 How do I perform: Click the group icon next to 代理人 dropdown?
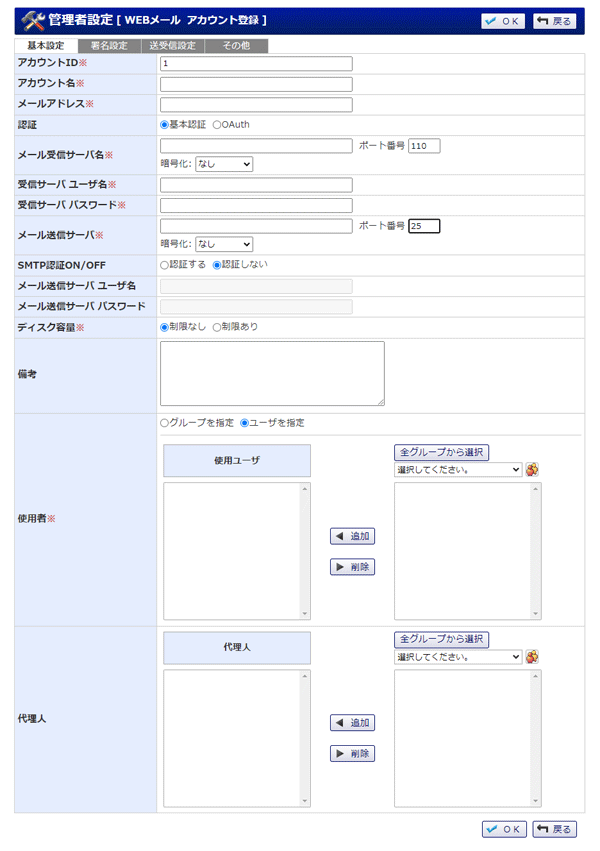[x=532, y=657]
